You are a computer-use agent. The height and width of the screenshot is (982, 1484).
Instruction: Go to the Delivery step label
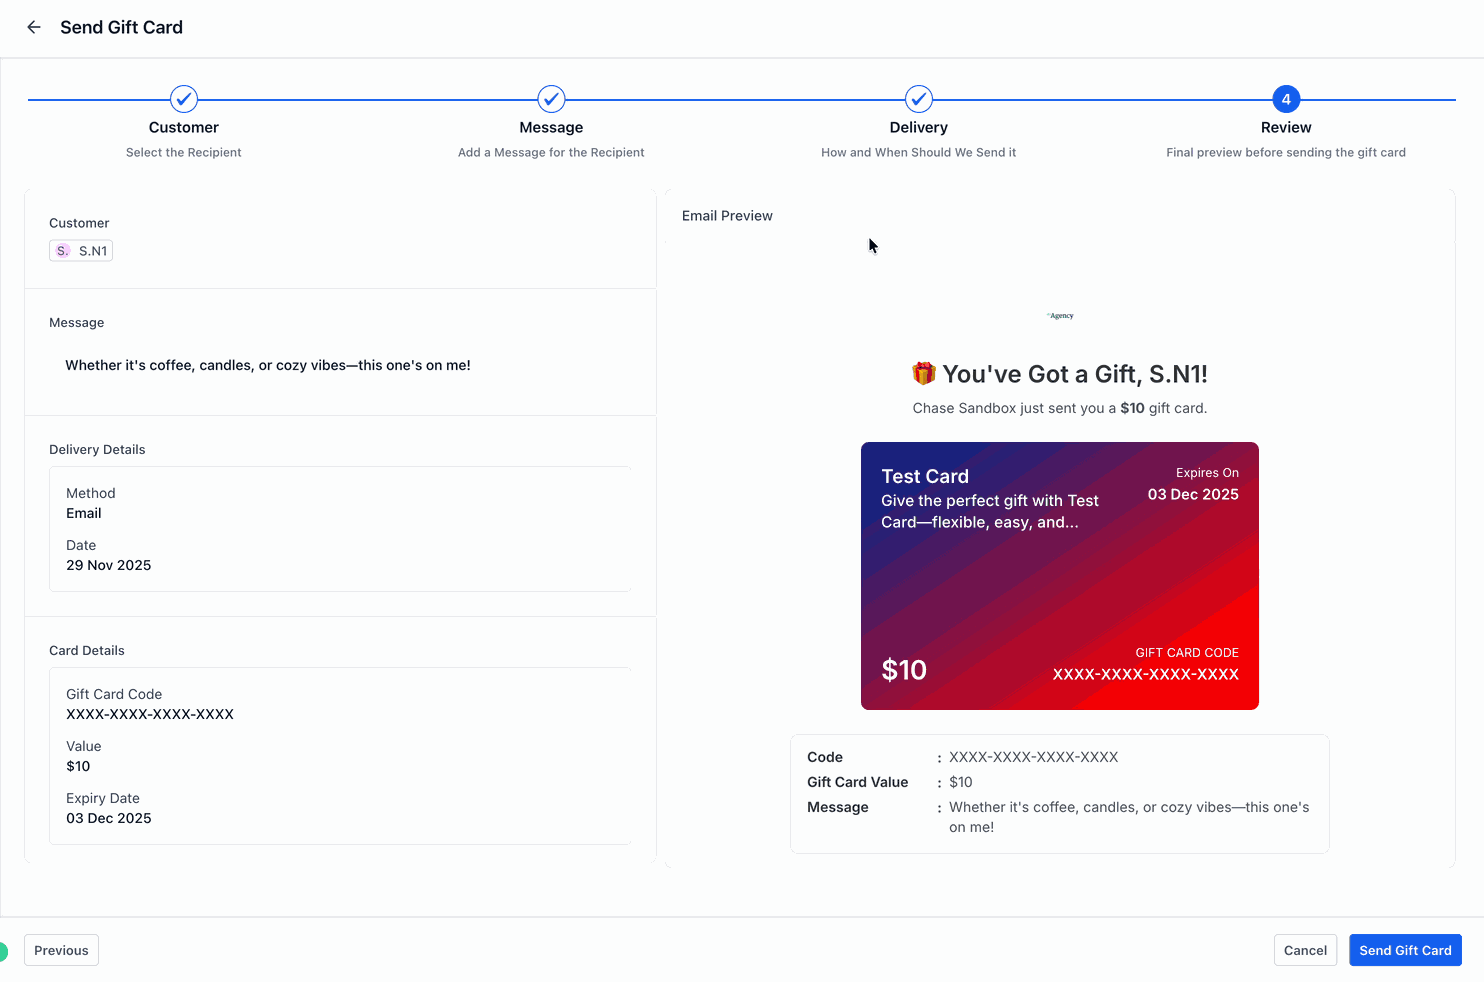pyautogui.click(x=919, y=127)
